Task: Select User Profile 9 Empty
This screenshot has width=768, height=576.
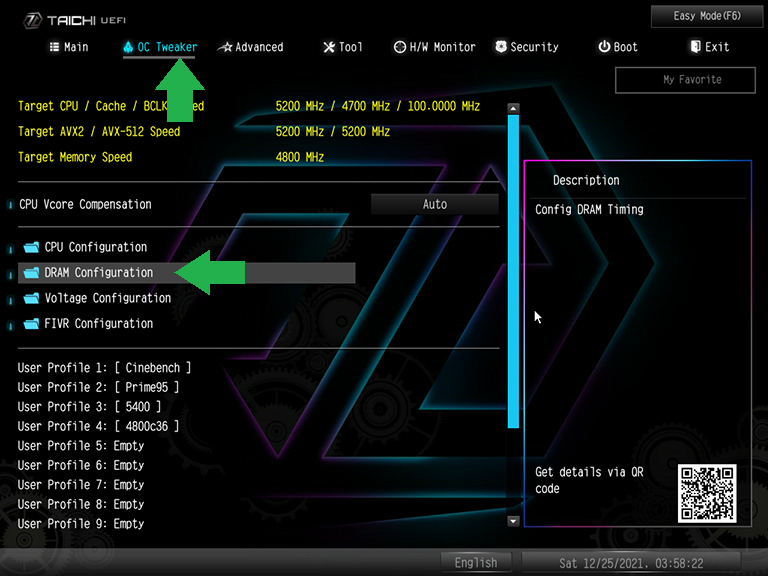Action: [81, 524]
